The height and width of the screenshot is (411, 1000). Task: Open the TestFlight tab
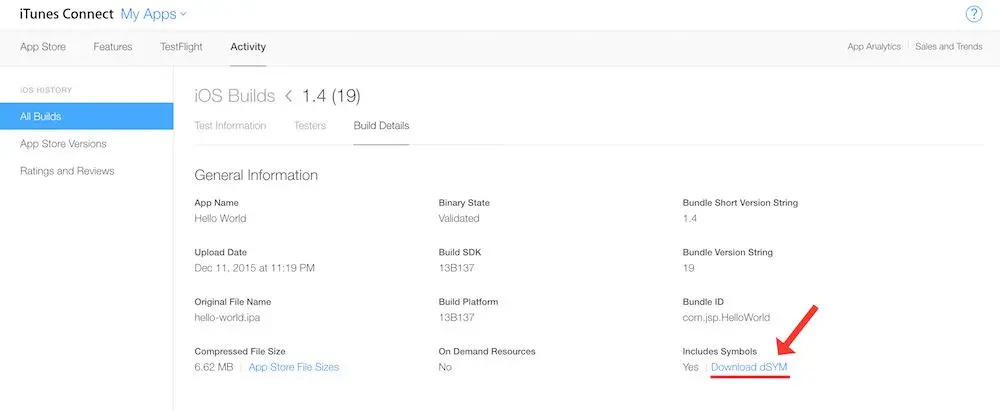[181, 47]
